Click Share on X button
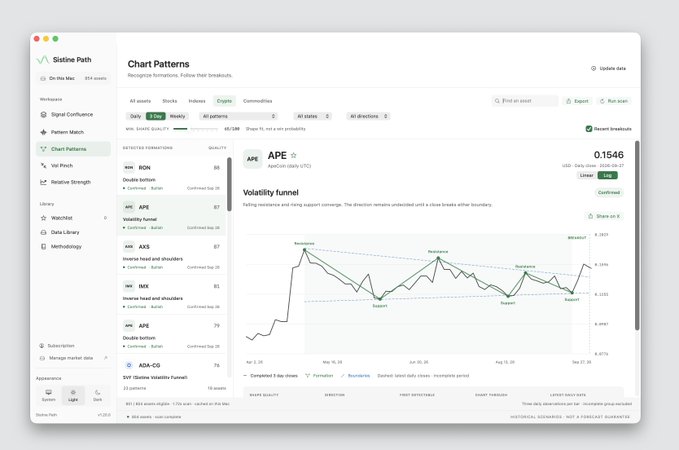 (604, 216)
